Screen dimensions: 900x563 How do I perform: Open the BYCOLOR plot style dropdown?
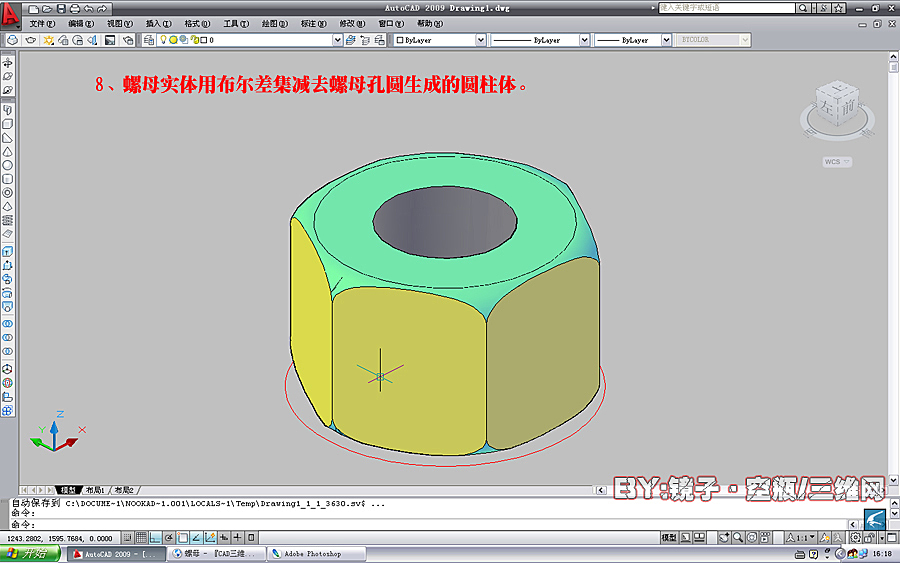(744, 40)
